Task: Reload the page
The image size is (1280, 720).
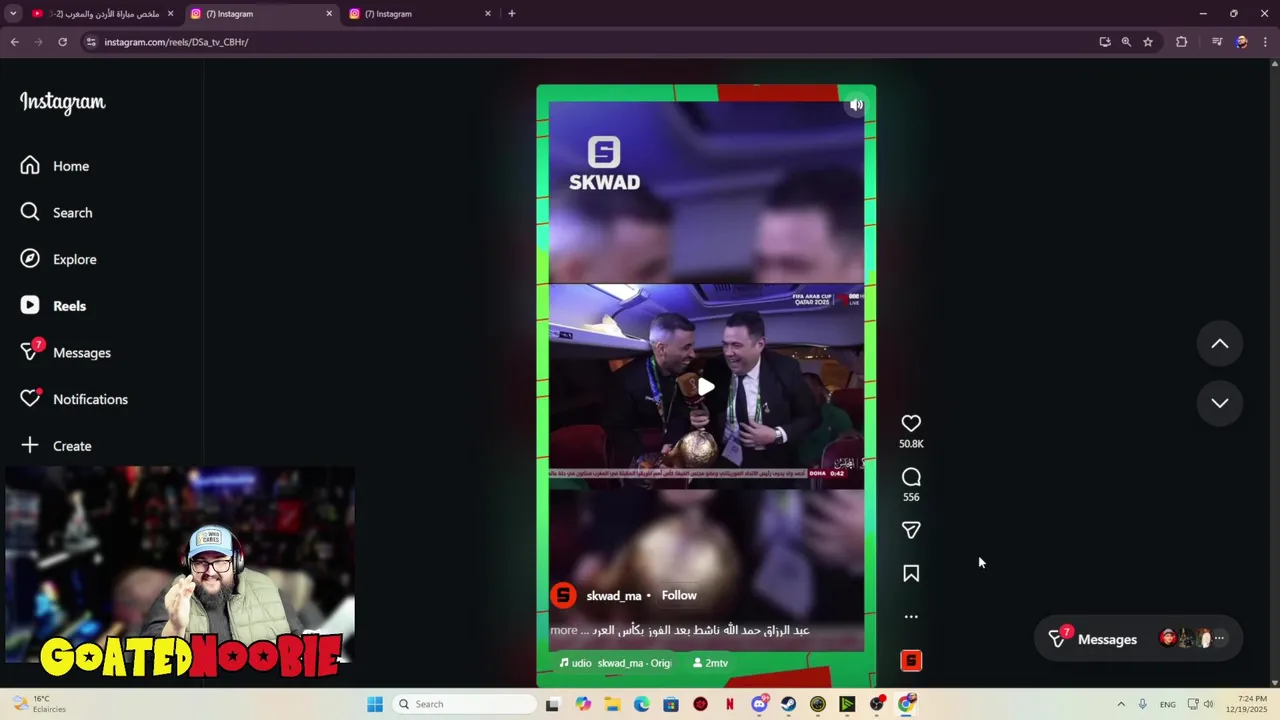Action: click(x=62, y=42)
